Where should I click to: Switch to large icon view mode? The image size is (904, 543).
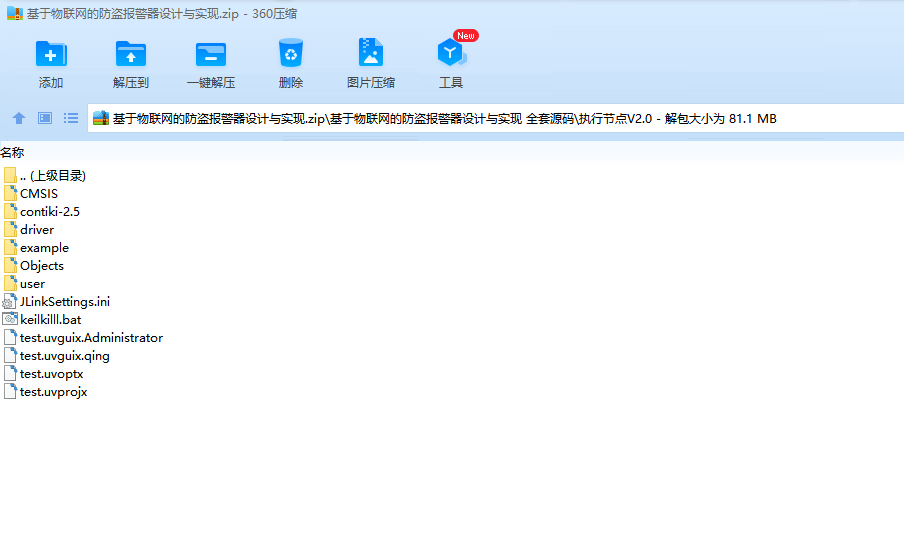45,118
